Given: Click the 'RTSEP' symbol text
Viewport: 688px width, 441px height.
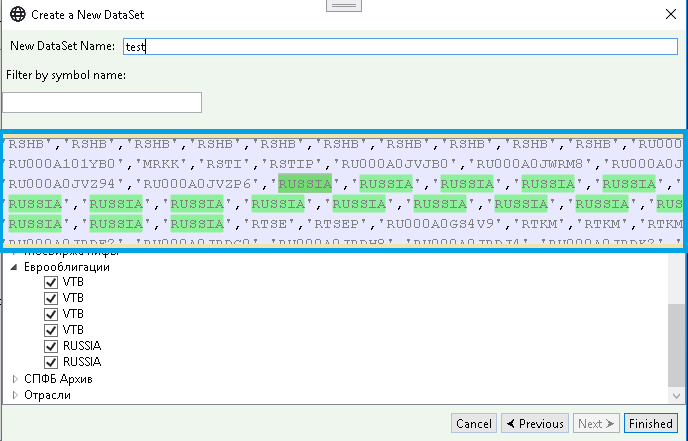Looking at the screenshot, I should pos(337,224).
